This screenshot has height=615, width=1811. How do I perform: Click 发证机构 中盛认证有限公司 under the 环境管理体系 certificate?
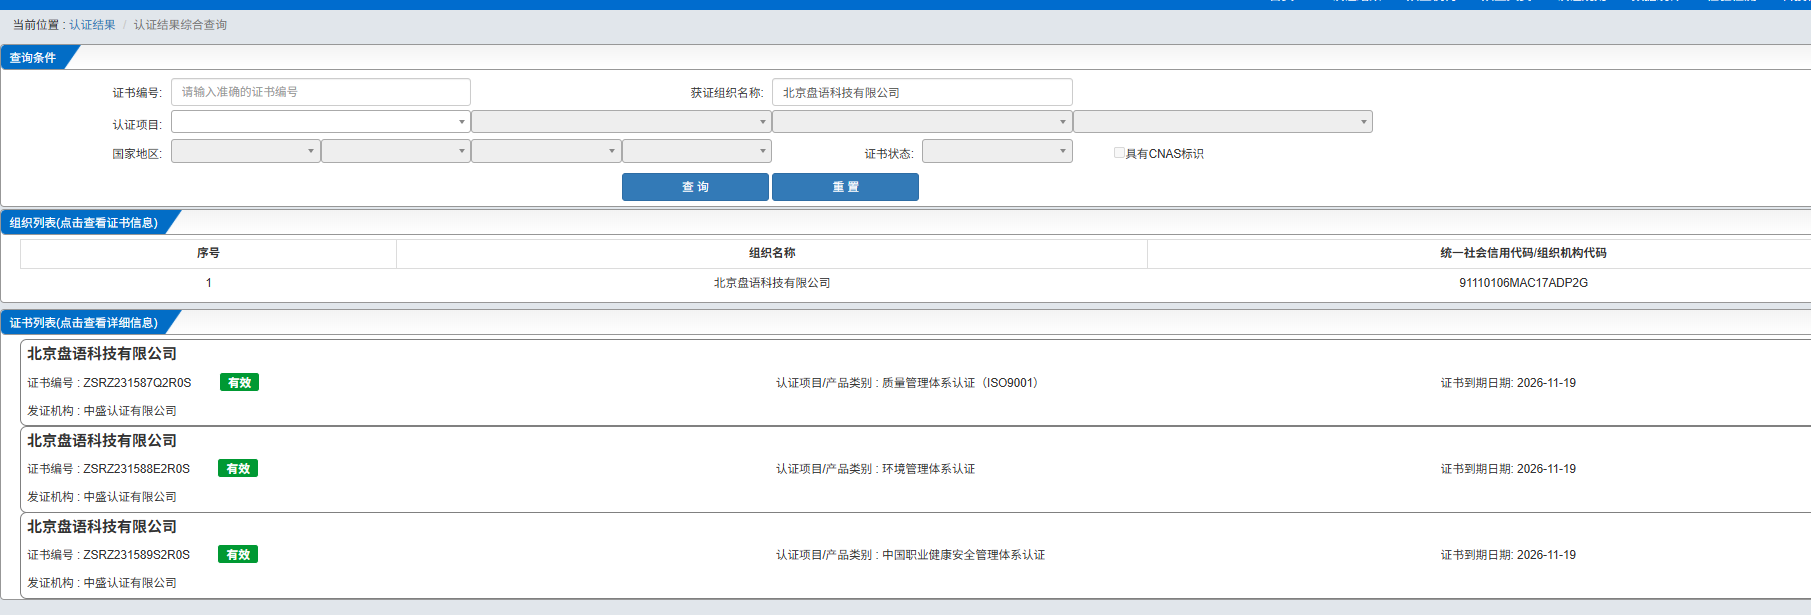102,497
